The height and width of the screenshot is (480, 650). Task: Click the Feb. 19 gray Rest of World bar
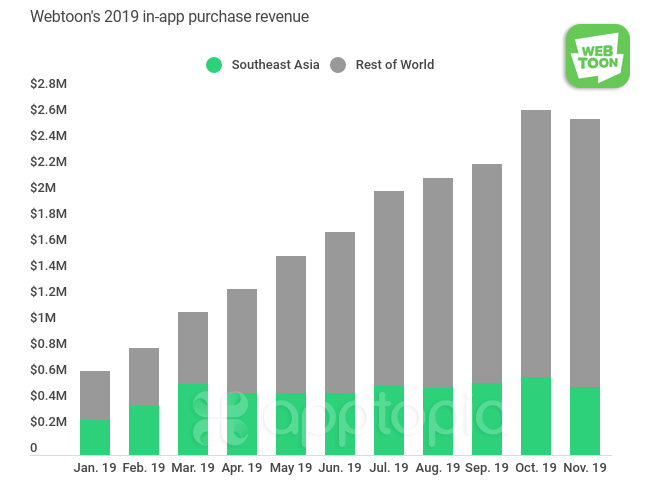[x=144, y=376]
